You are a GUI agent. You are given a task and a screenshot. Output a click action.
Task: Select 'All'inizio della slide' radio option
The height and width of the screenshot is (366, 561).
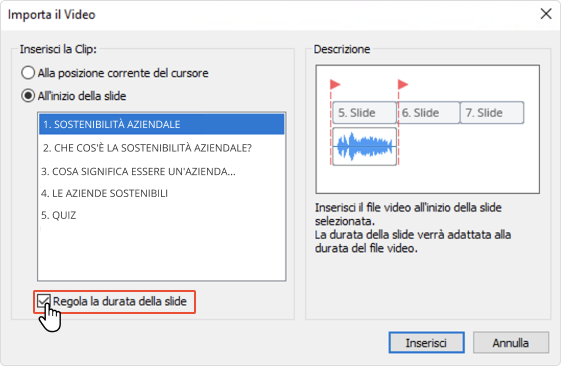click(28, 96)
